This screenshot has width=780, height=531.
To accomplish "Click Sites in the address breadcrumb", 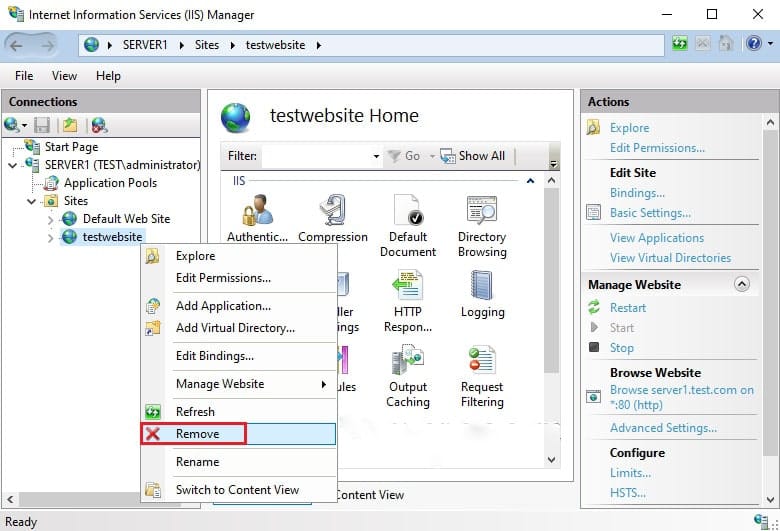I will 207,45.
